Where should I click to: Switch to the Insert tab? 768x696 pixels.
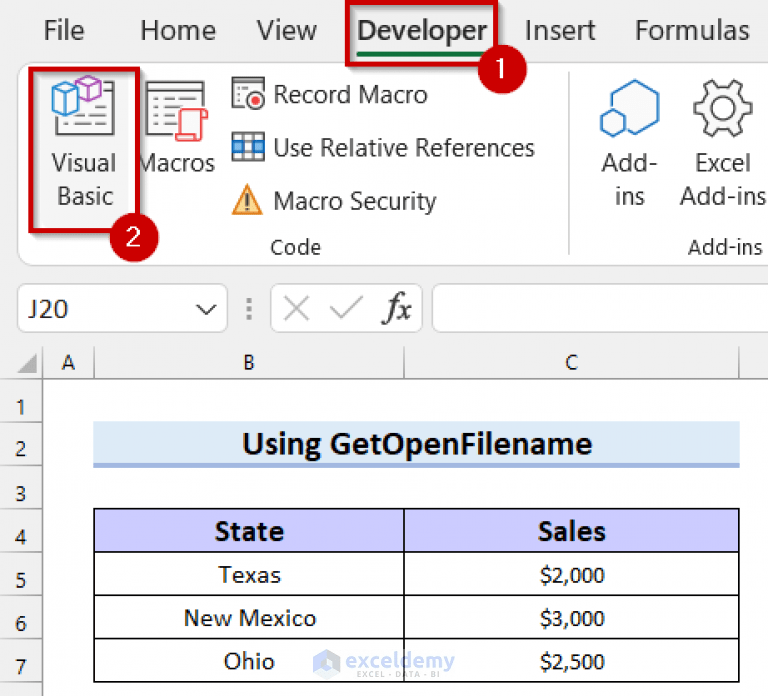tap(560, 30)
